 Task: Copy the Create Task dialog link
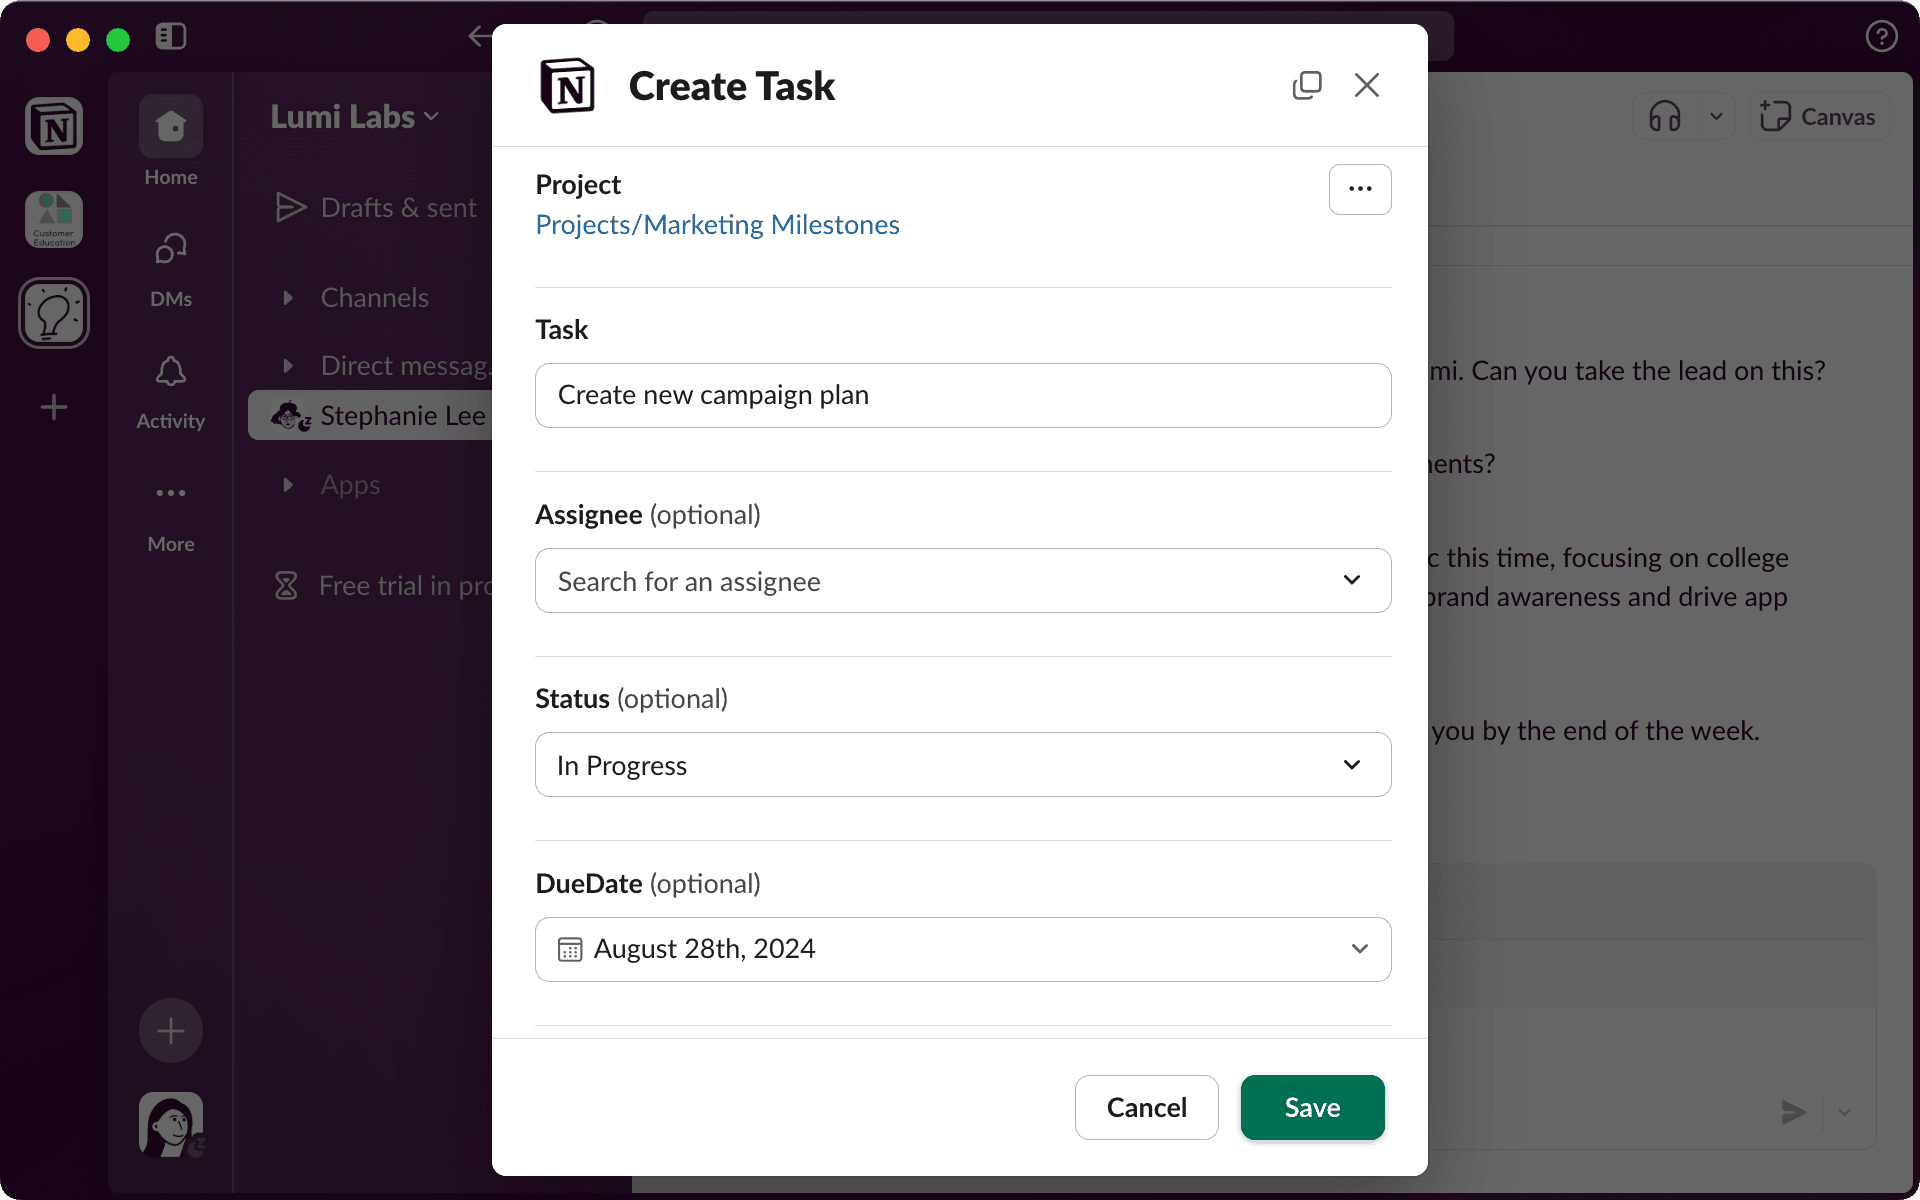[x=1307, y=85]
